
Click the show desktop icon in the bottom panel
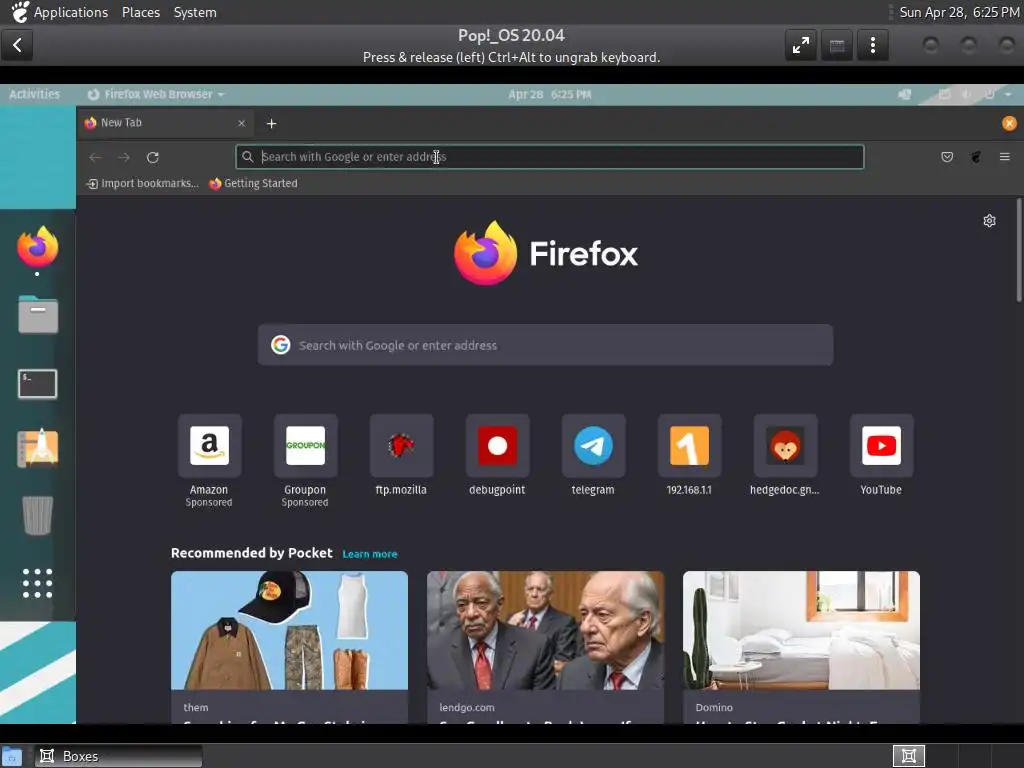point(12,756)
